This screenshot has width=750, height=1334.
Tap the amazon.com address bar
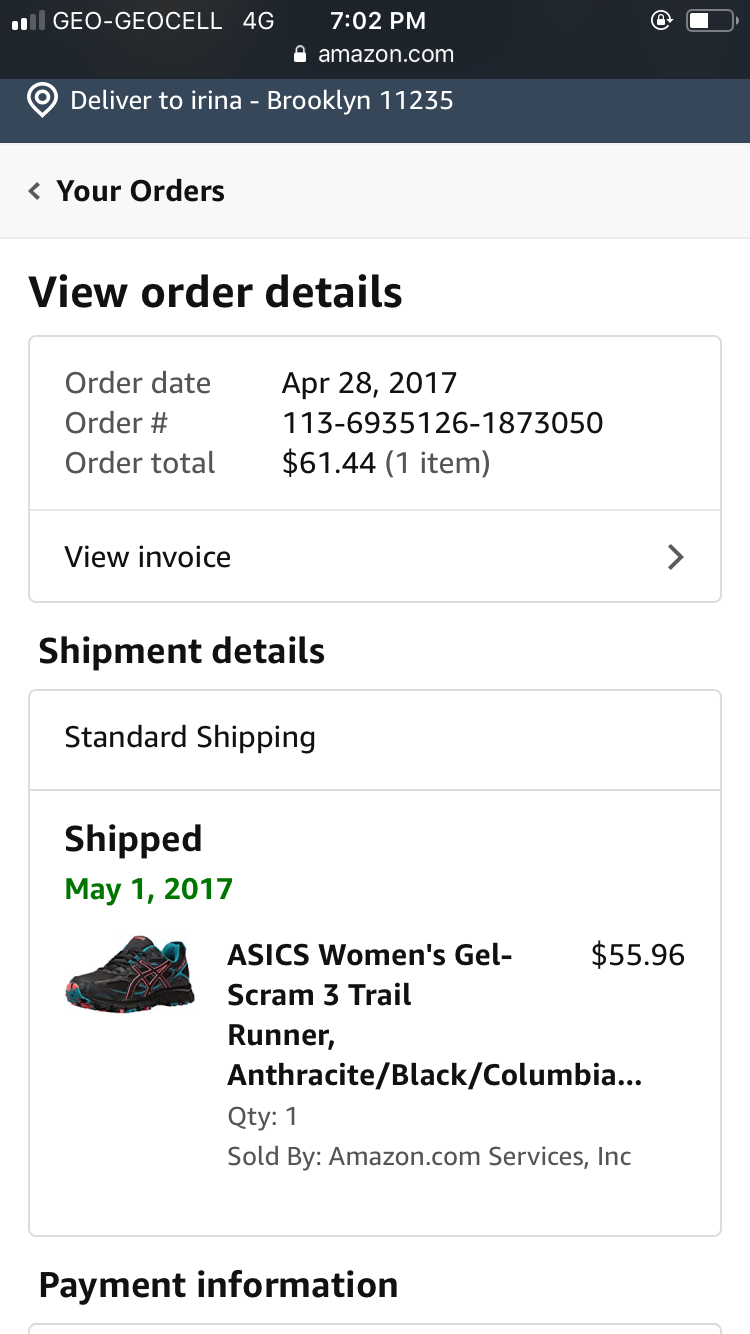click(385, 55)
